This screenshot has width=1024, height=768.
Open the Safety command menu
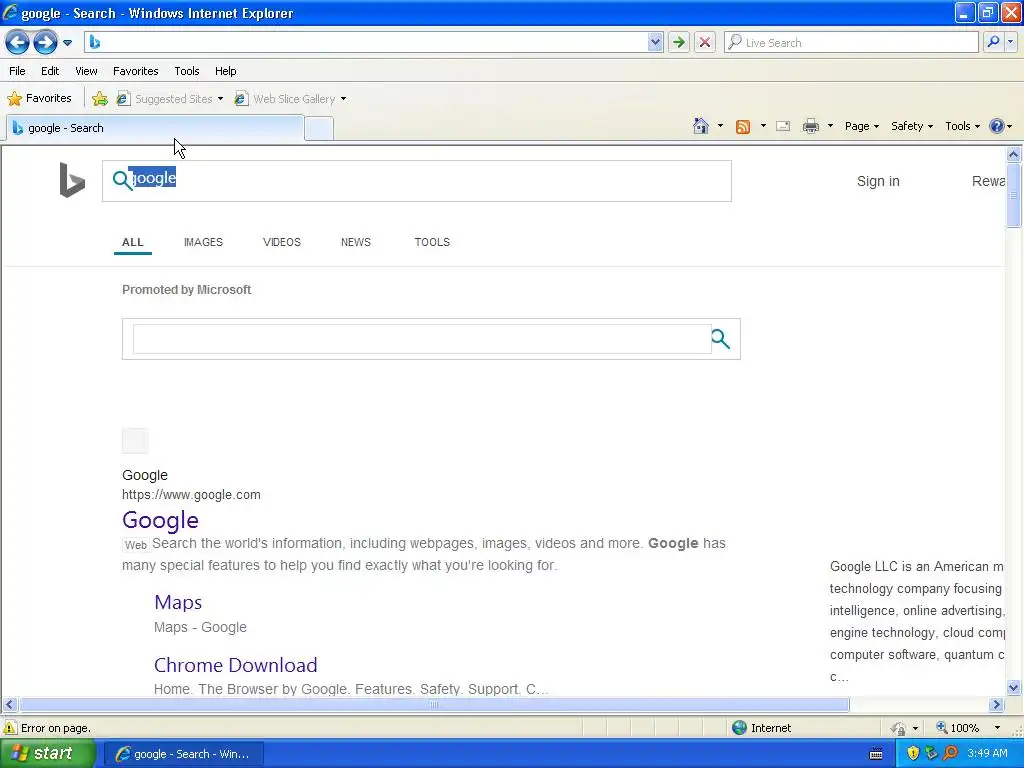pos(912,126)
